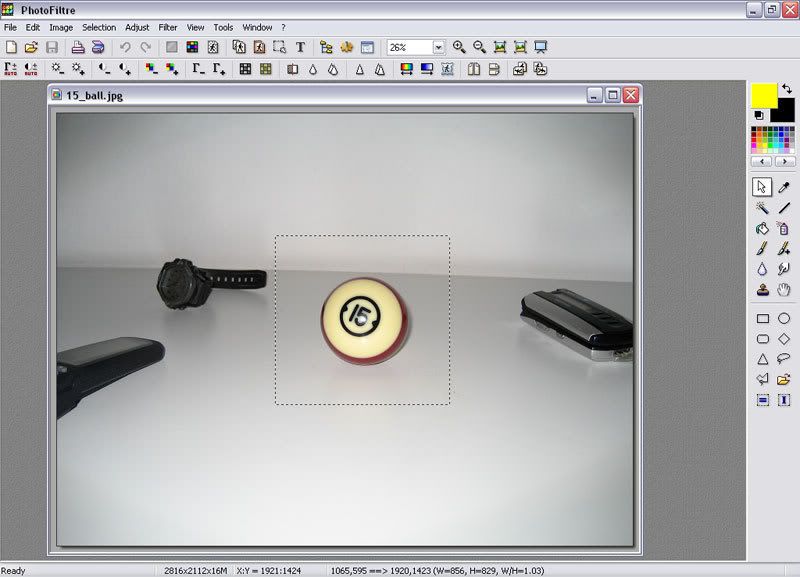Show previous palette colors arrow
The image size is (800, 577).
[x=762, y=162]
